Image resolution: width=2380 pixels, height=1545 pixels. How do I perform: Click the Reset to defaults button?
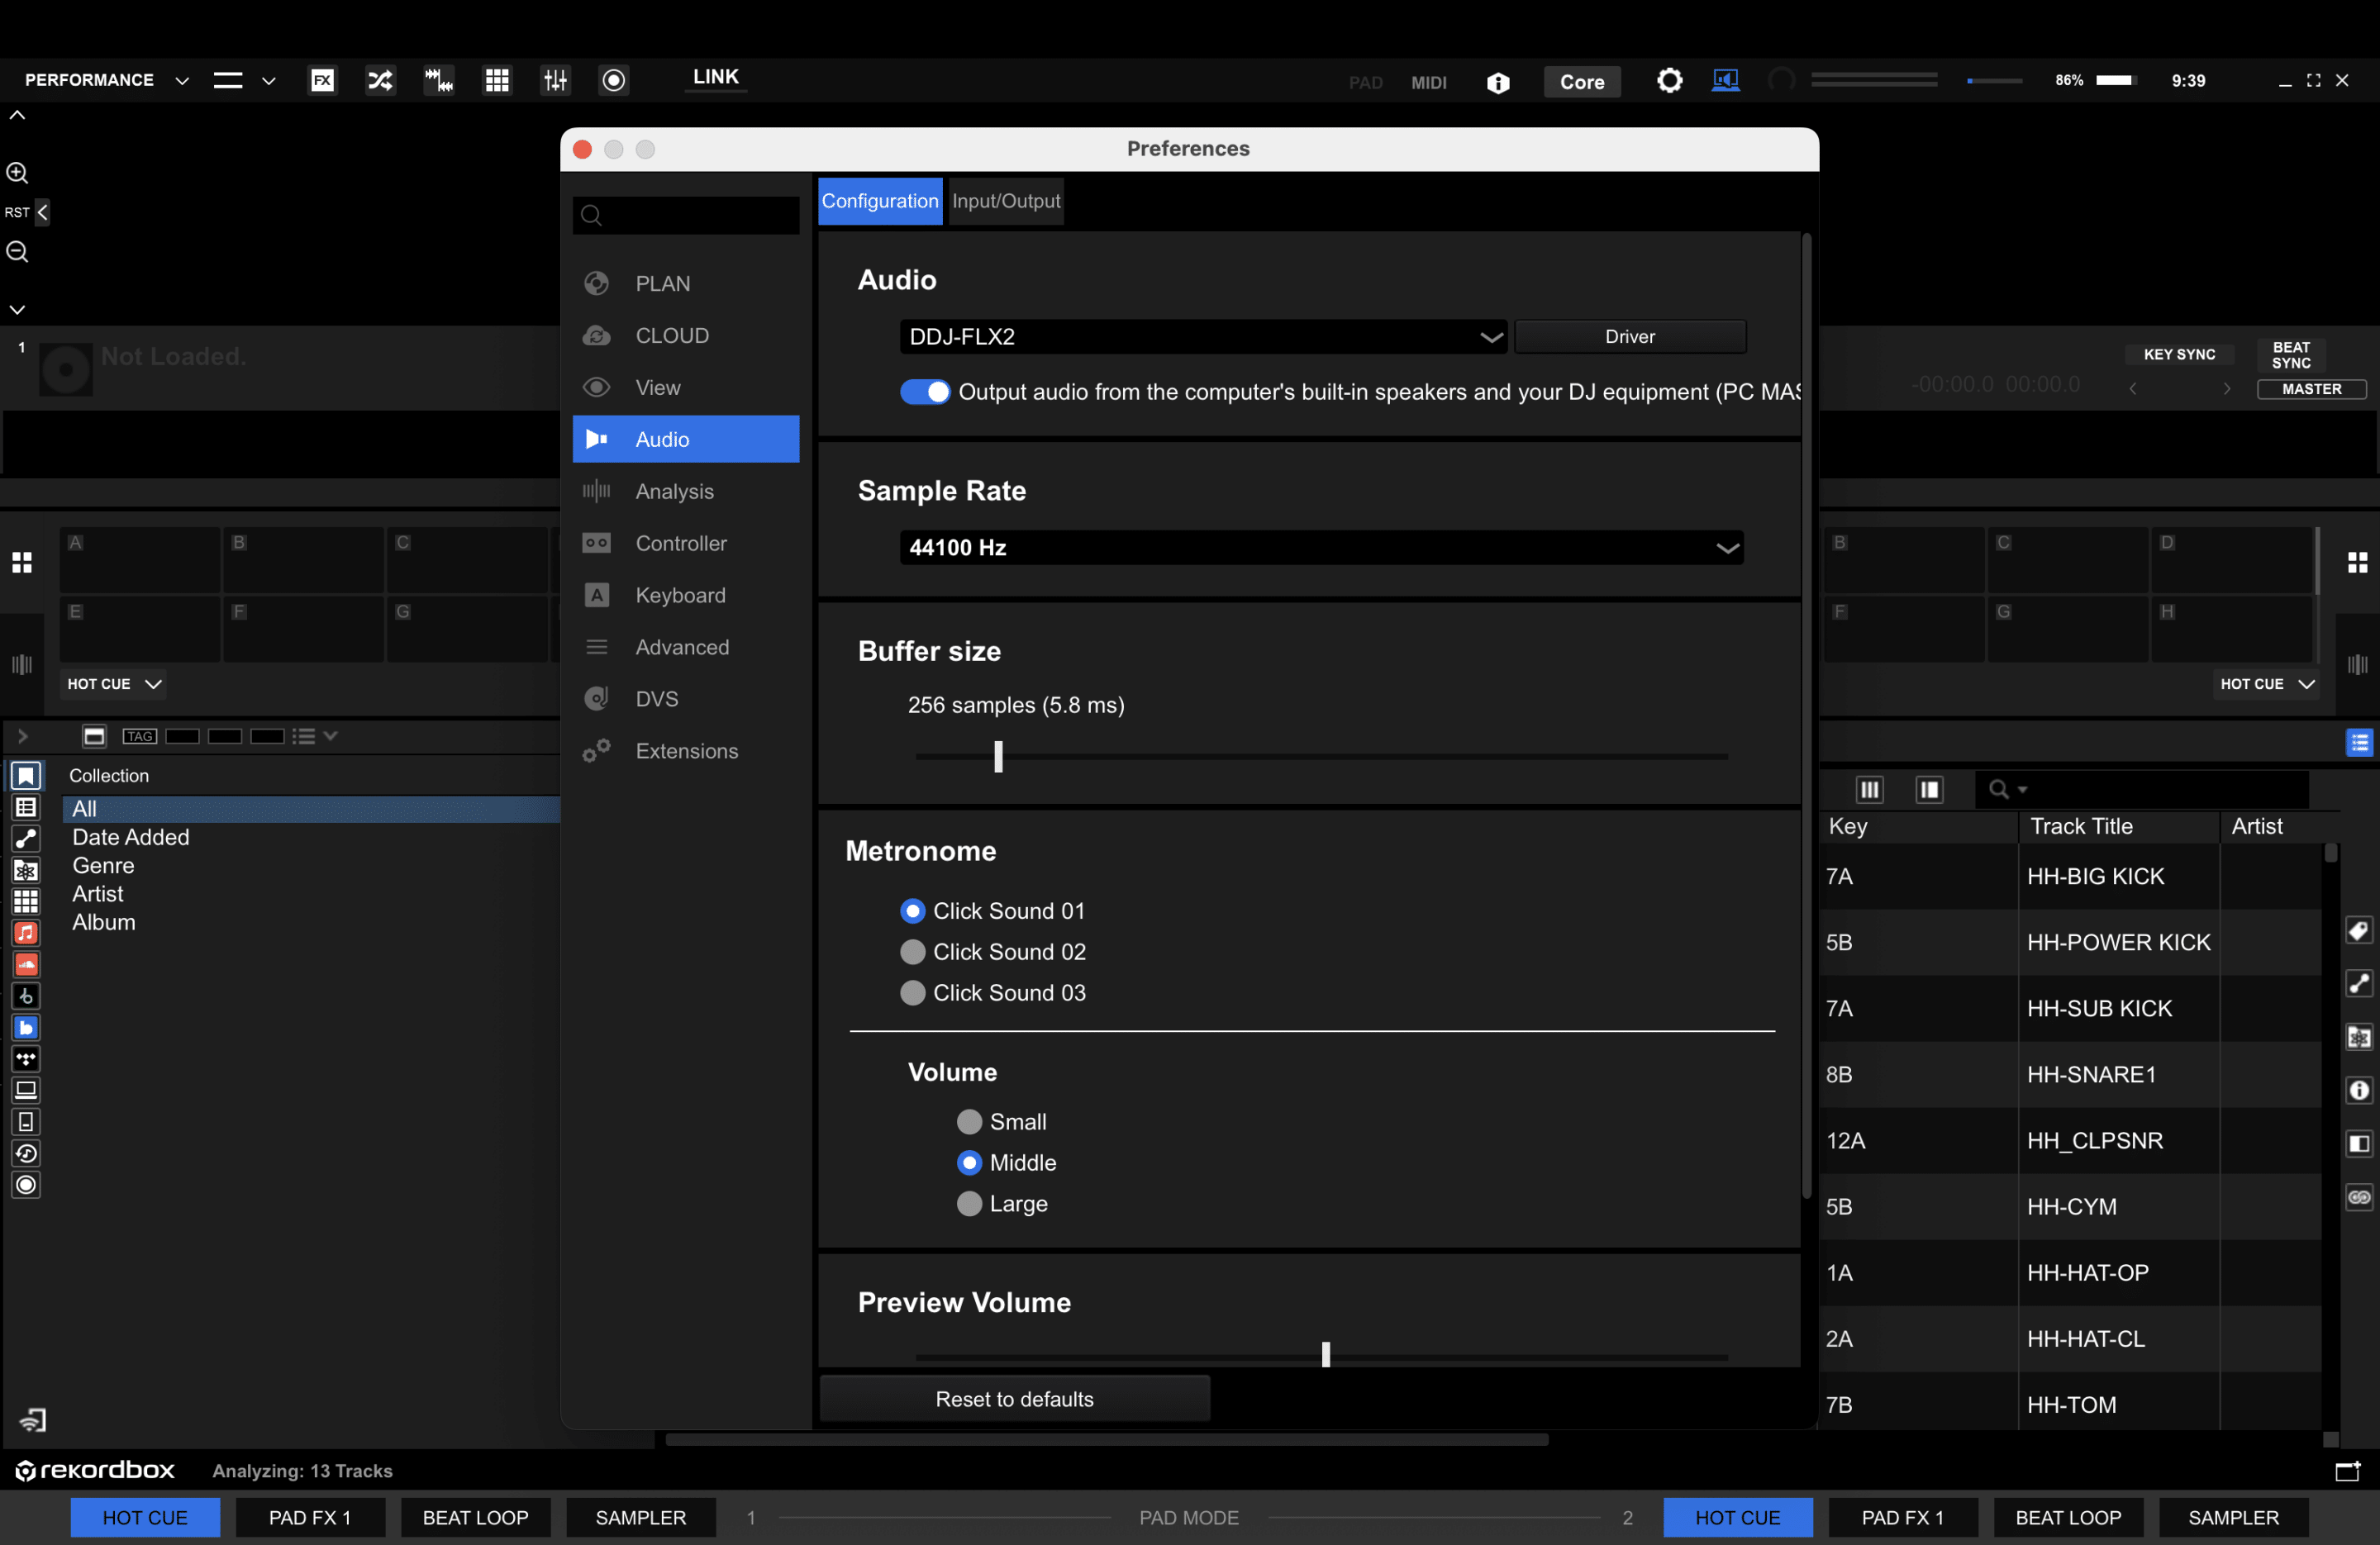click(x=1013, y=1398)
